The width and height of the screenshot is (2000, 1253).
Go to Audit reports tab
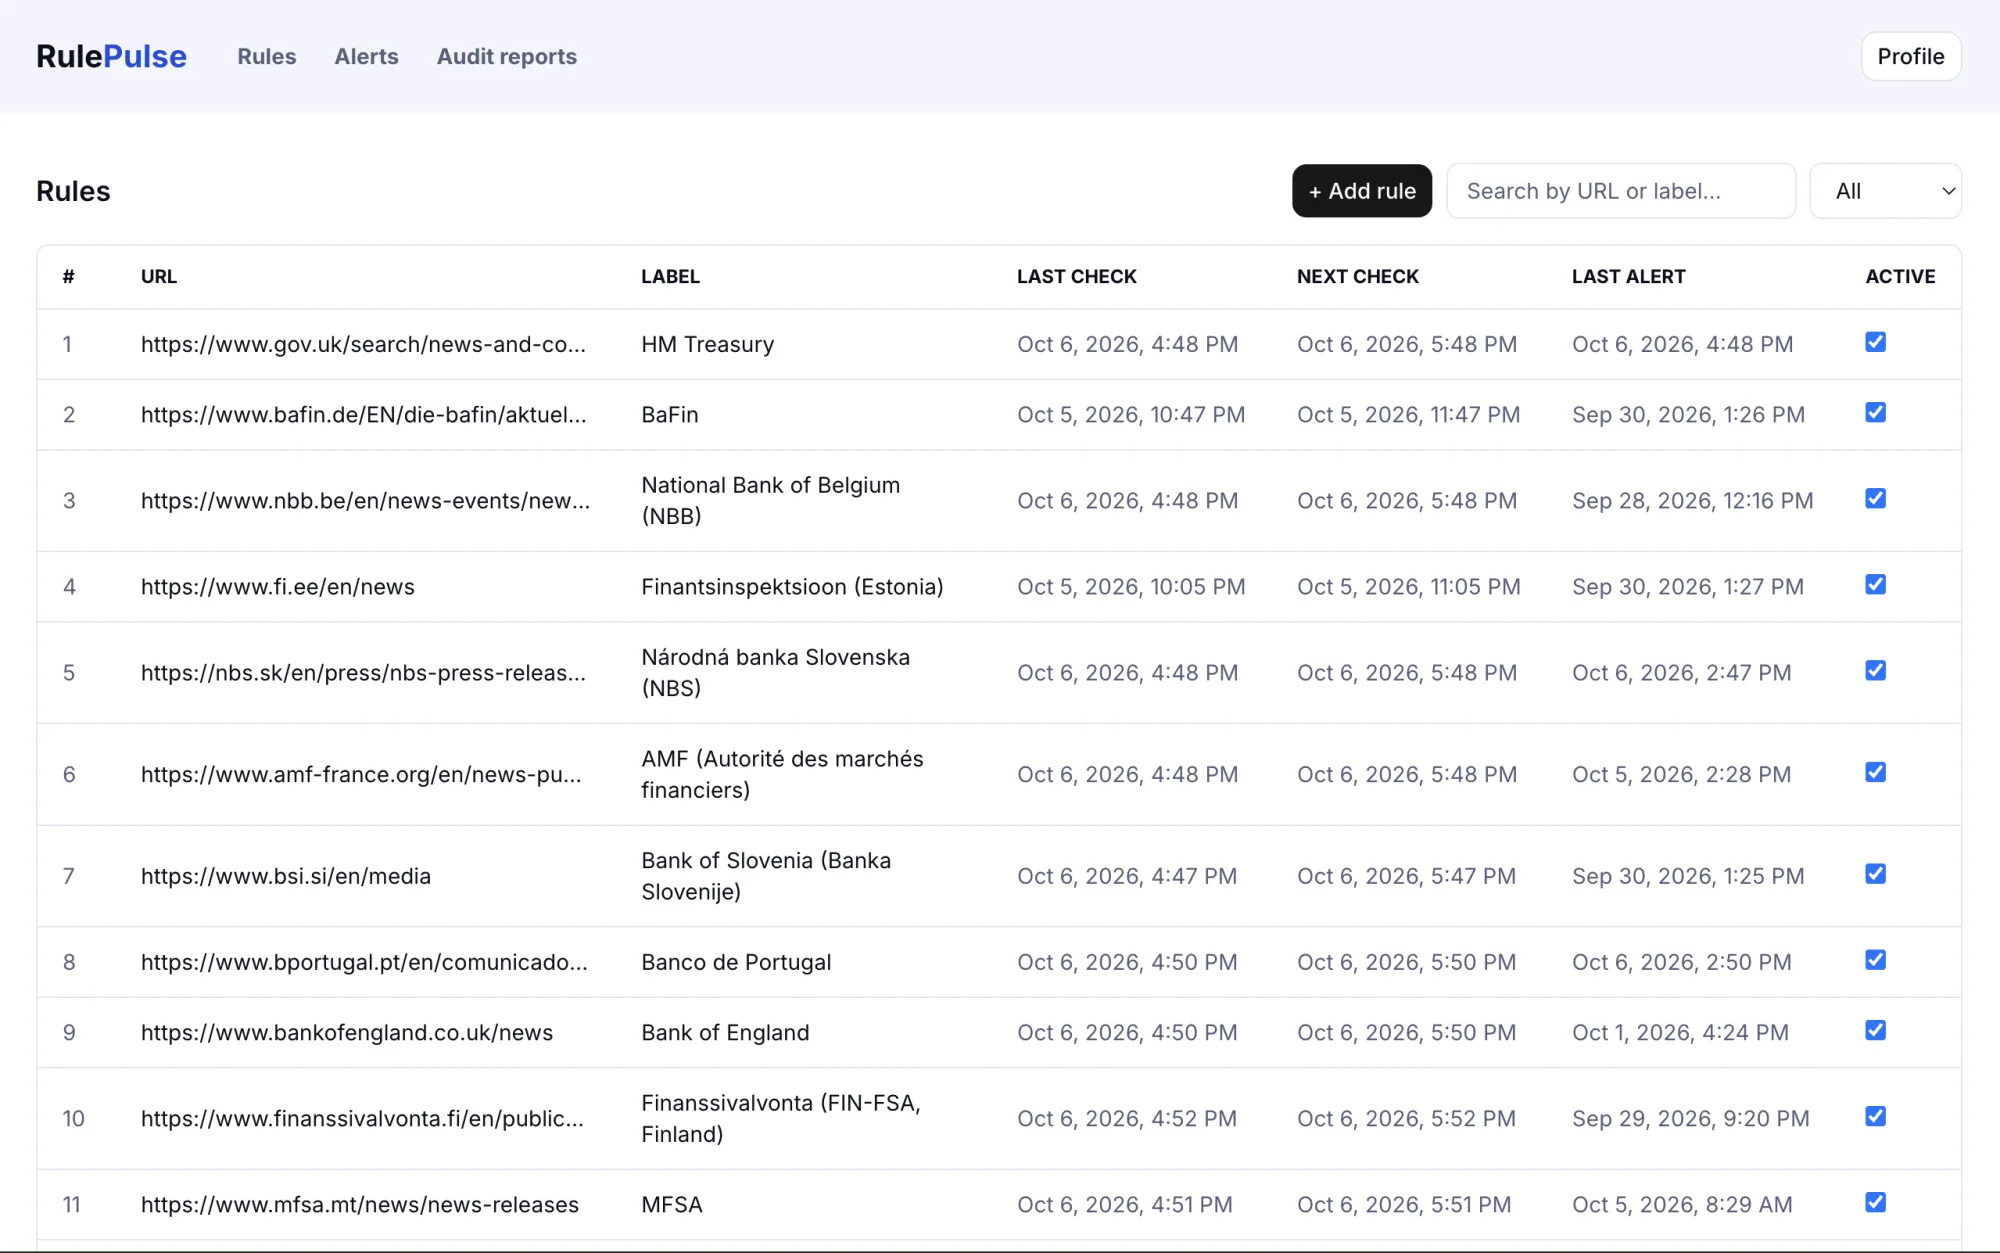coord(507,56)
